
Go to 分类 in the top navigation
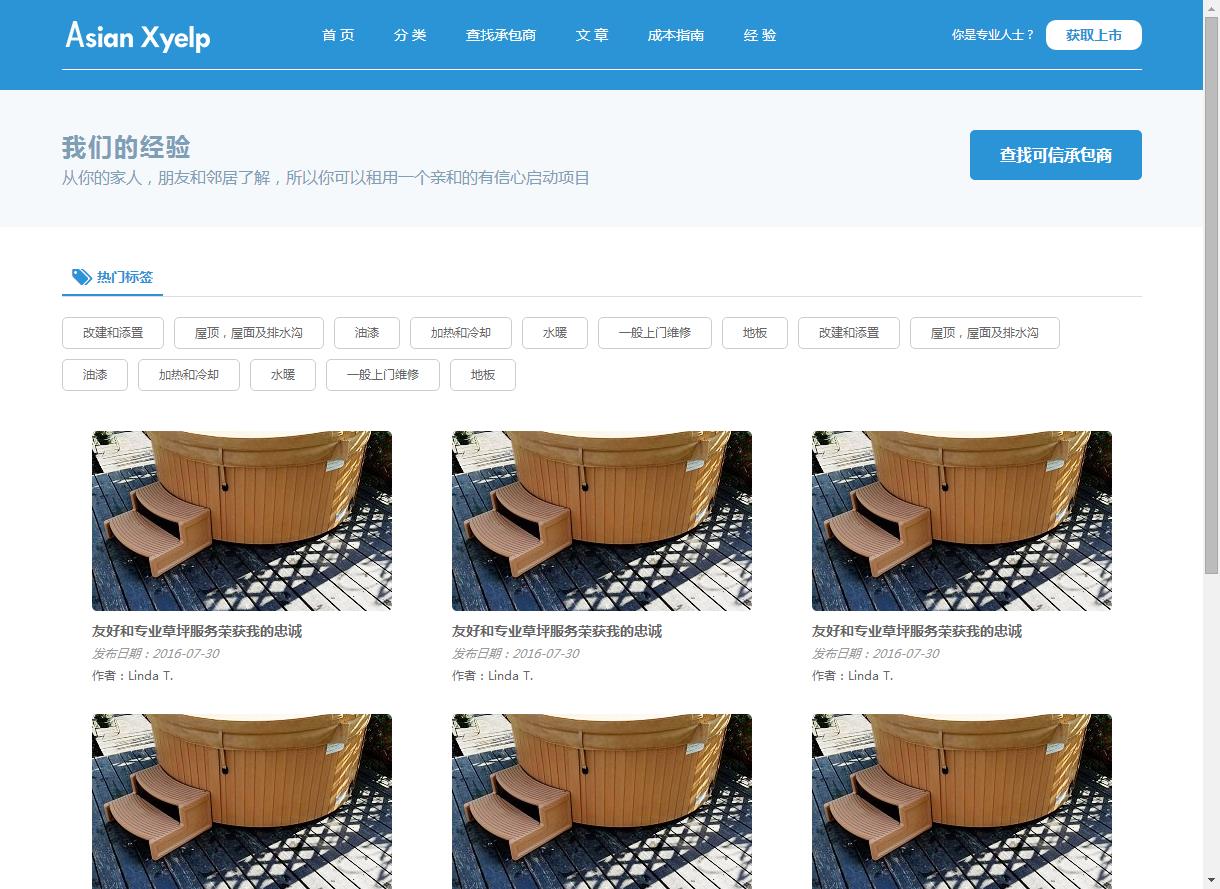point(410,35)
